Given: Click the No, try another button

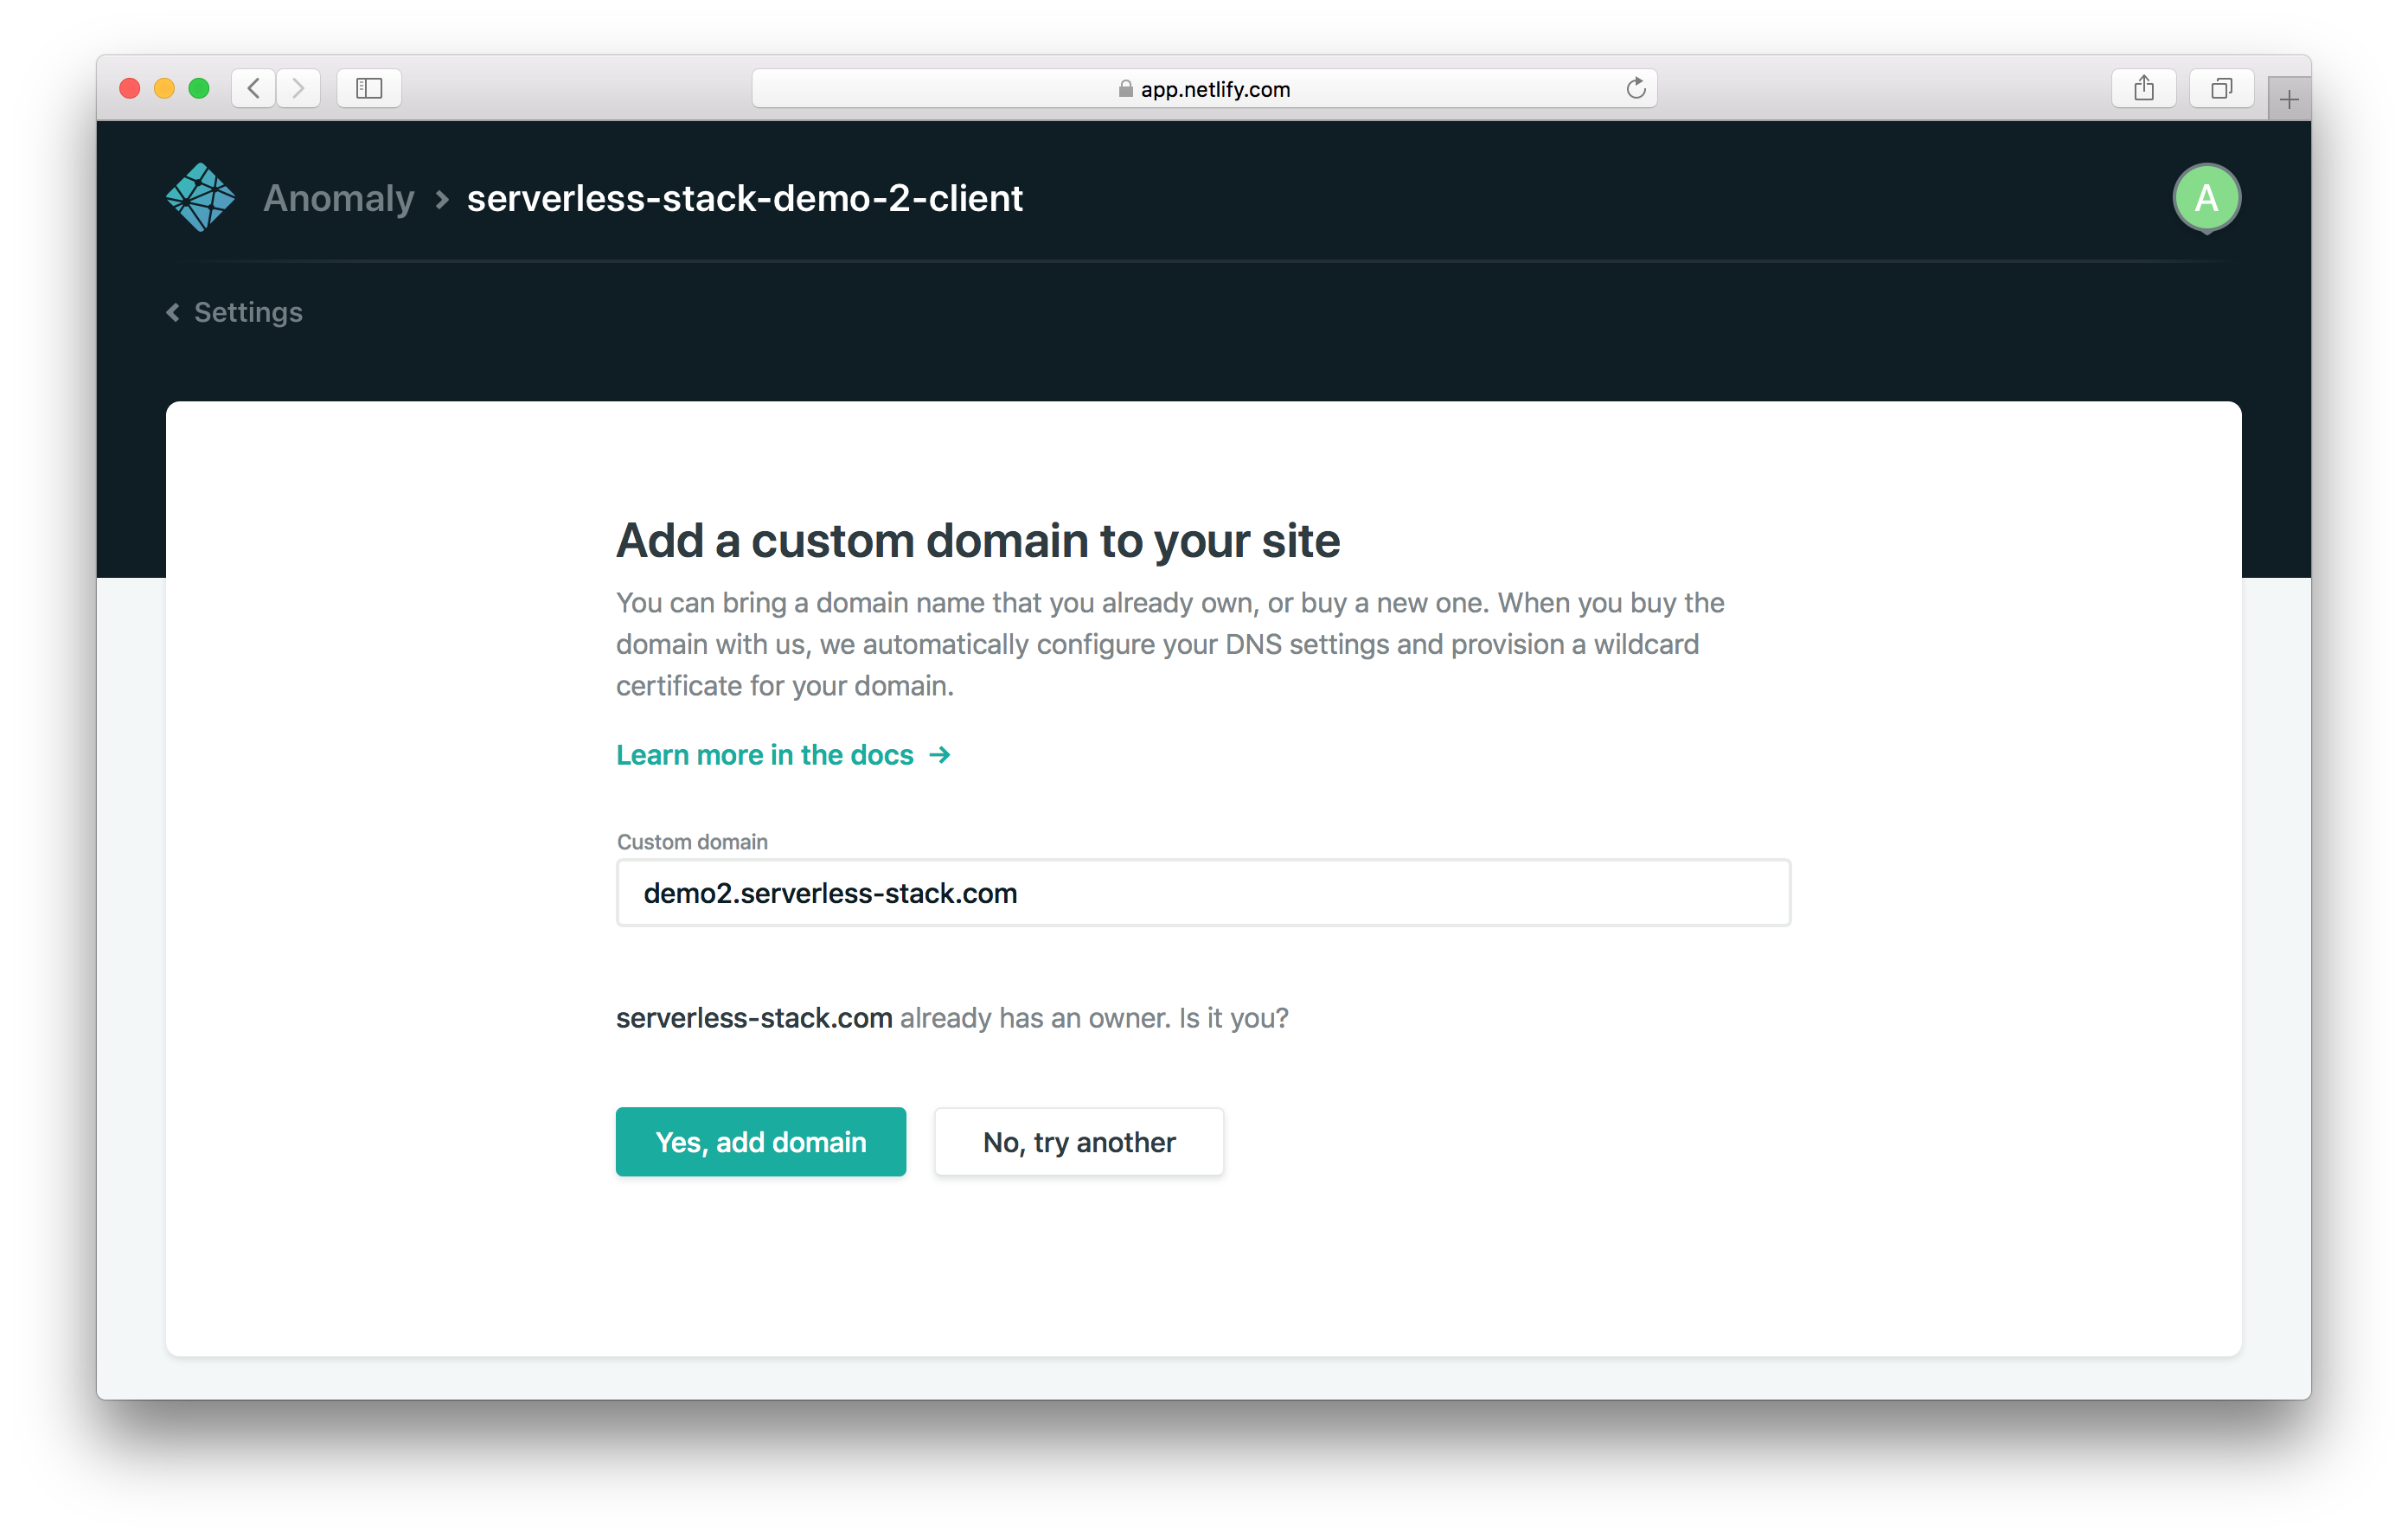Looking at the screenshot, I should (1078, 1141).
